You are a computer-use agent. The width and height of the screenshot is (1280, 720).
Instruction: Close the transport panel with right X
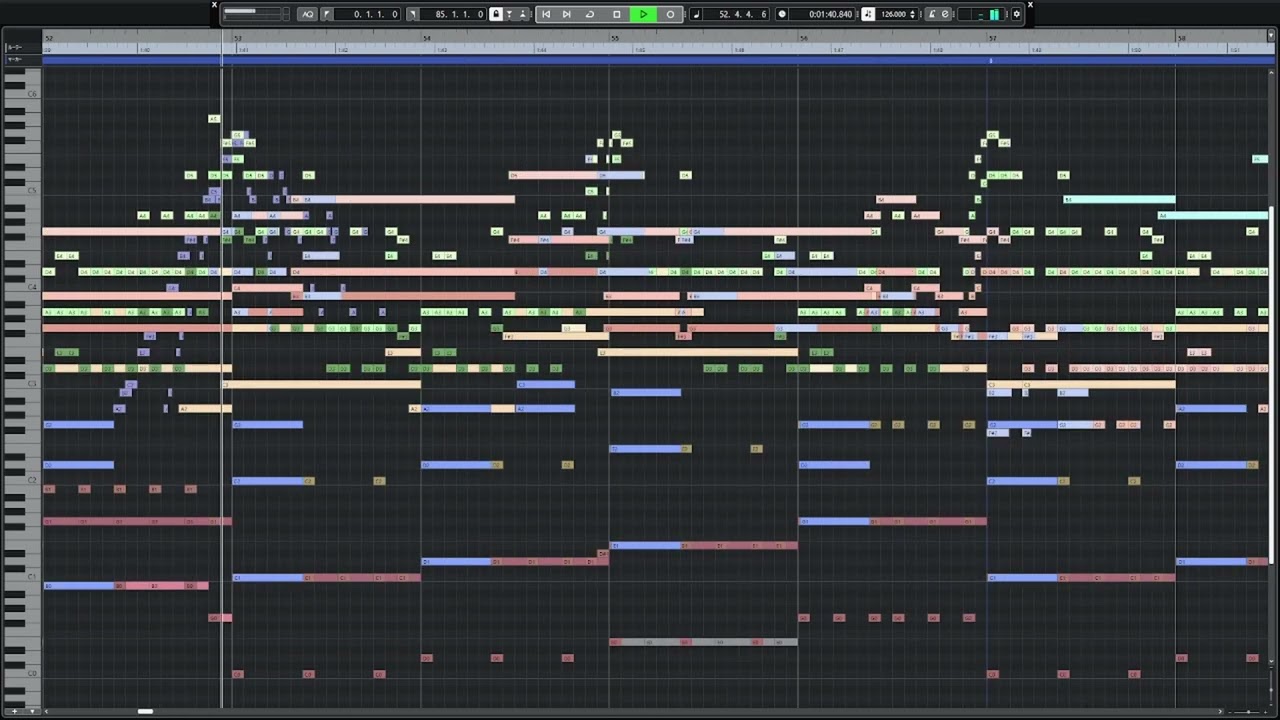1030,5
